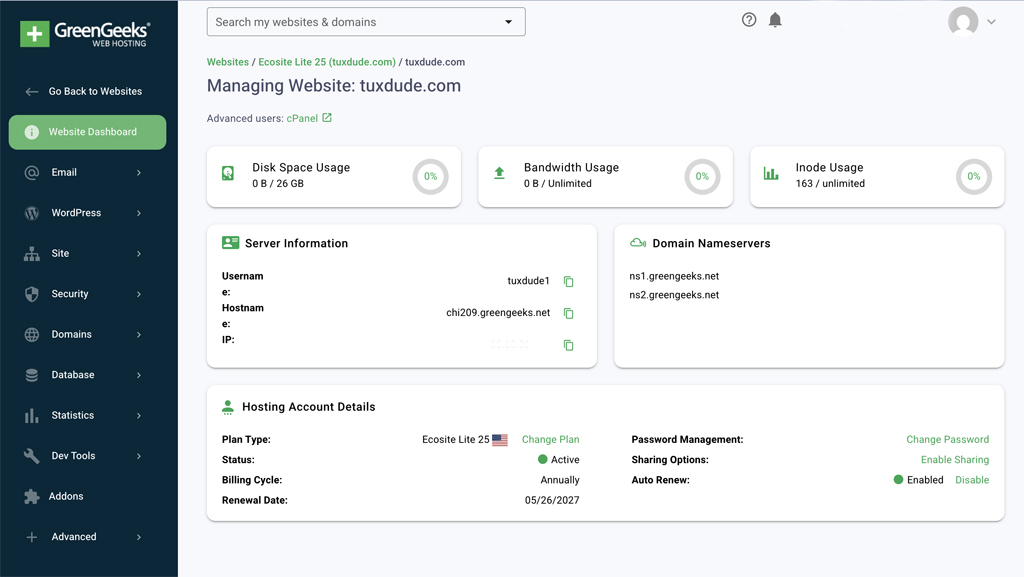Open the Email sidebar menu
Screen dimensions: 1024x577
tap(88, 172)
